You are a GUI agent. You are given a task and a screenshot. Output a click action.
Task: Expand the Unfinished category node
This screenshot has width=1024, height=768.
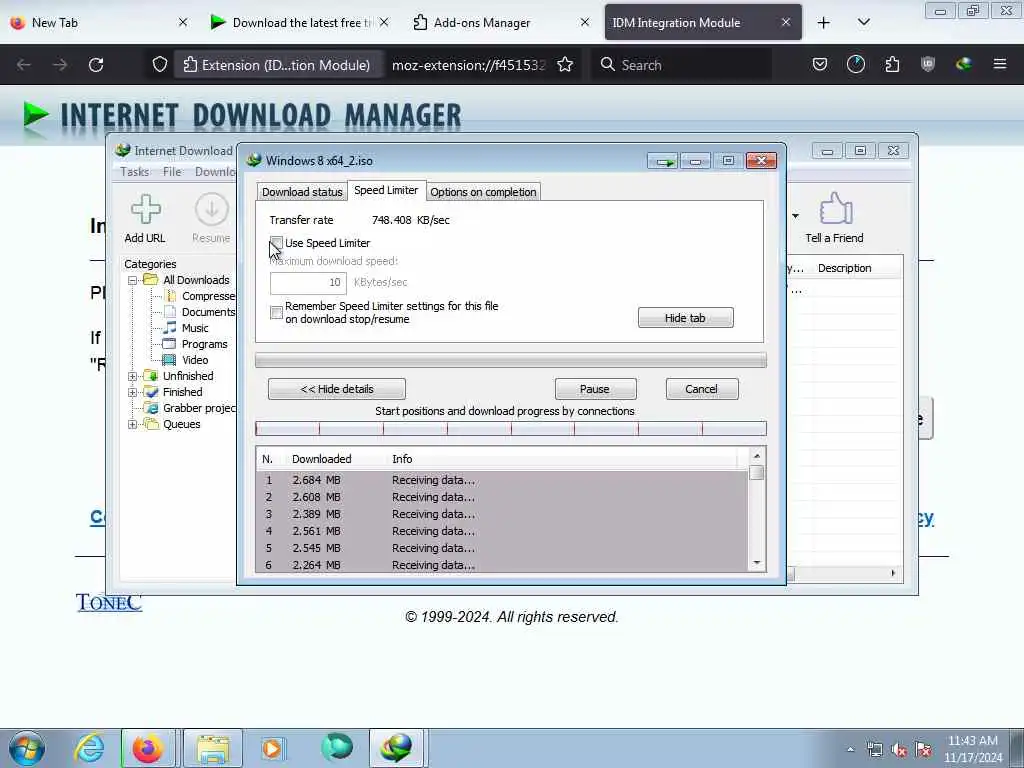pyautogui.click(x=132, y=376)
